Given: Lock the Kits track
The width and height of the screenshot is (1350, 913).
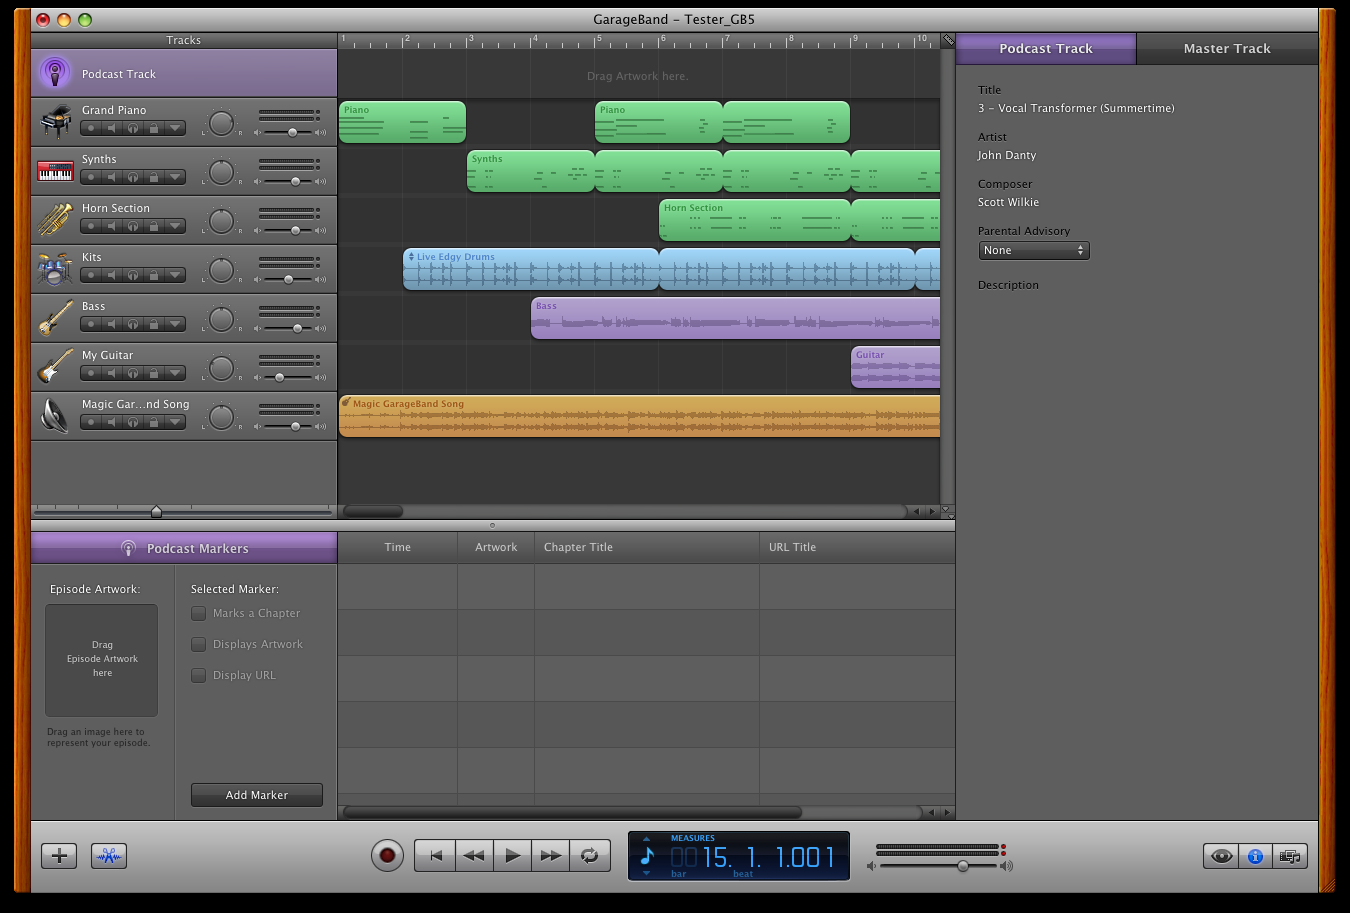Looking at the screenshot, I should [154, 275].
